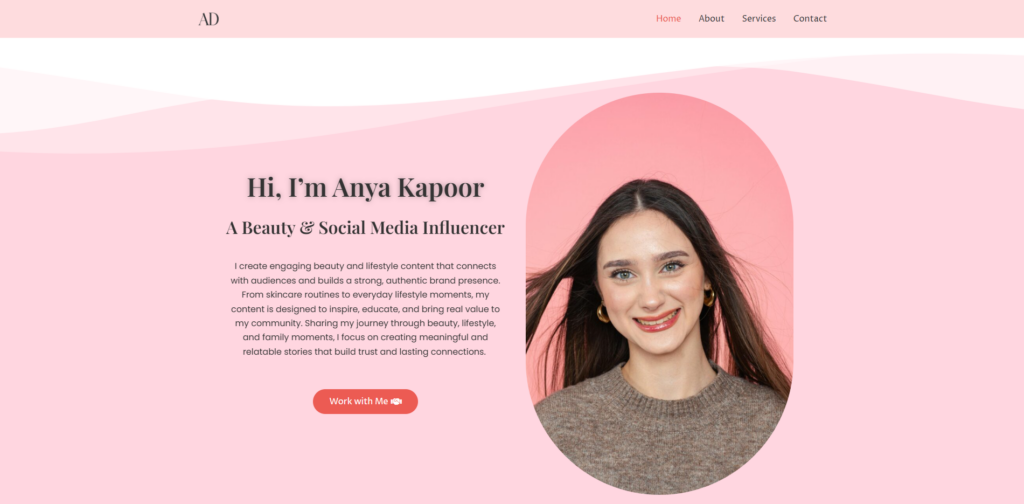Go to the Home nav link
1024x504 pixels.
[x=668, y=18]
